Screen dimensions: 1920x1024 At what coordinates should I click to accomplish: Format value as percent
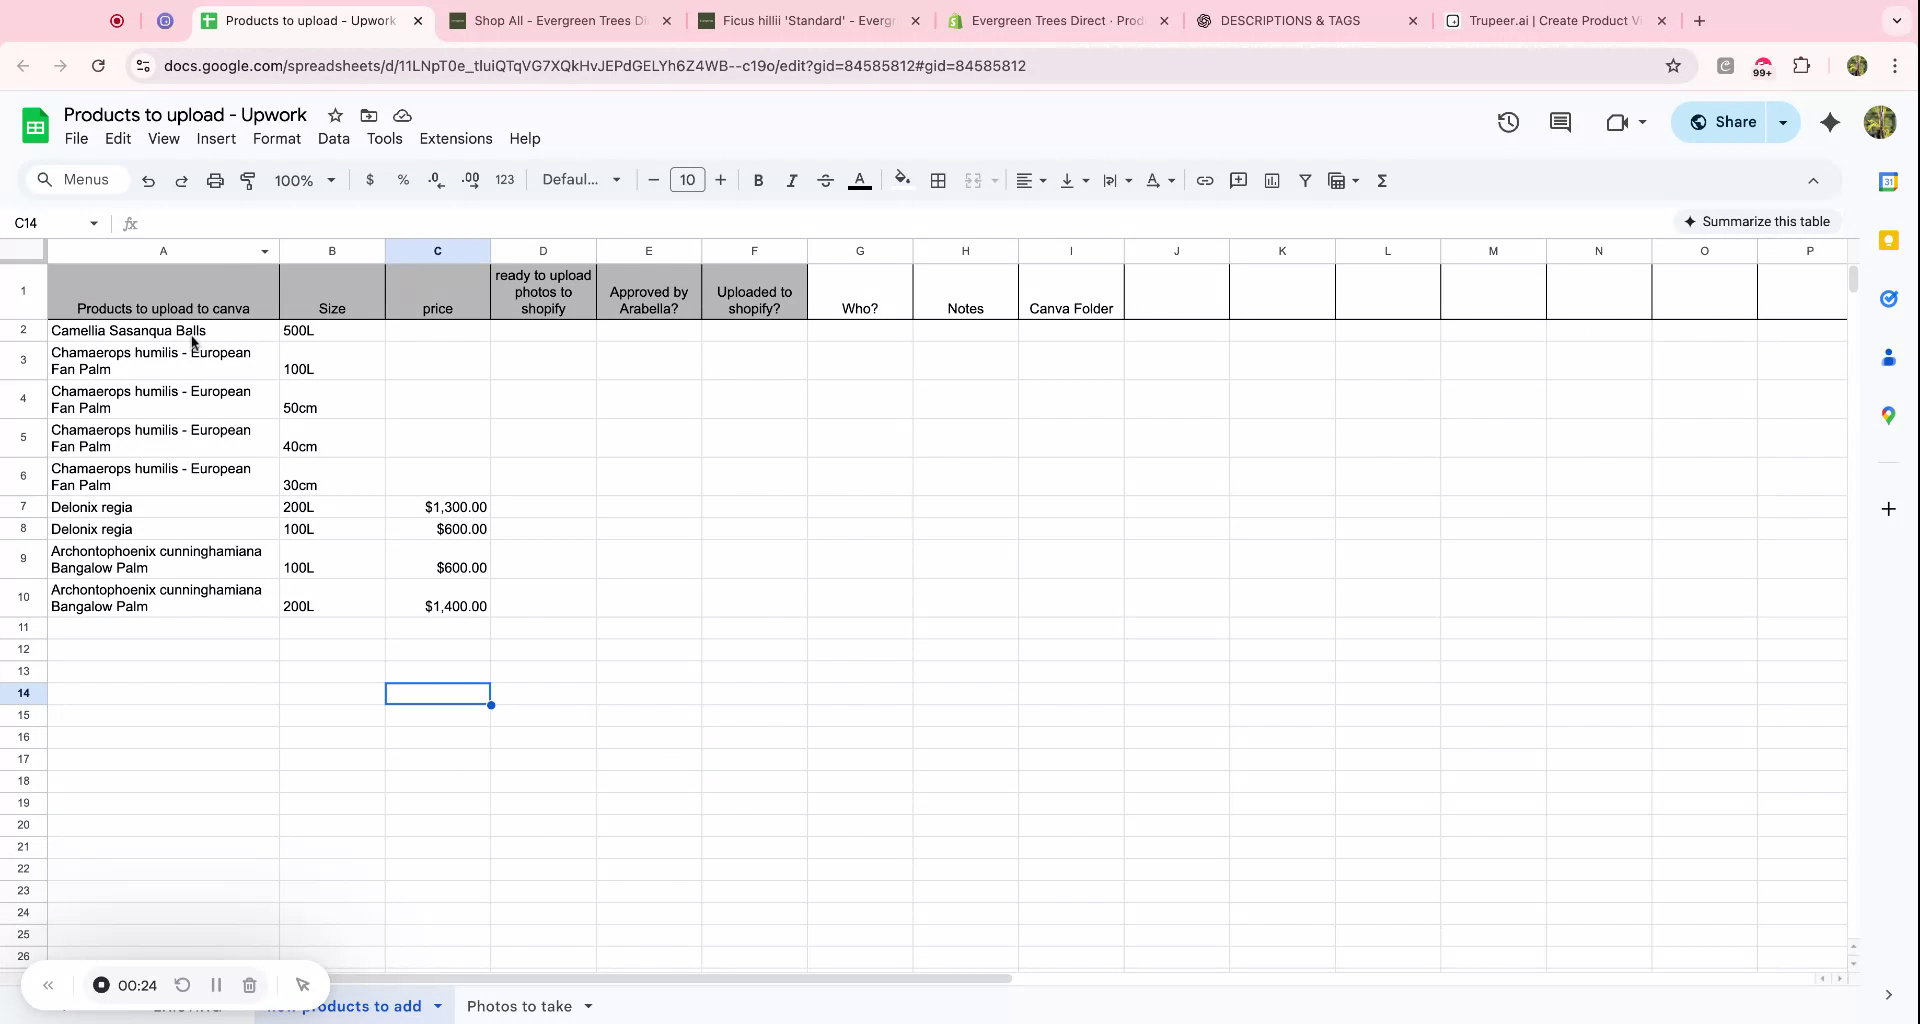click(403, 180)
